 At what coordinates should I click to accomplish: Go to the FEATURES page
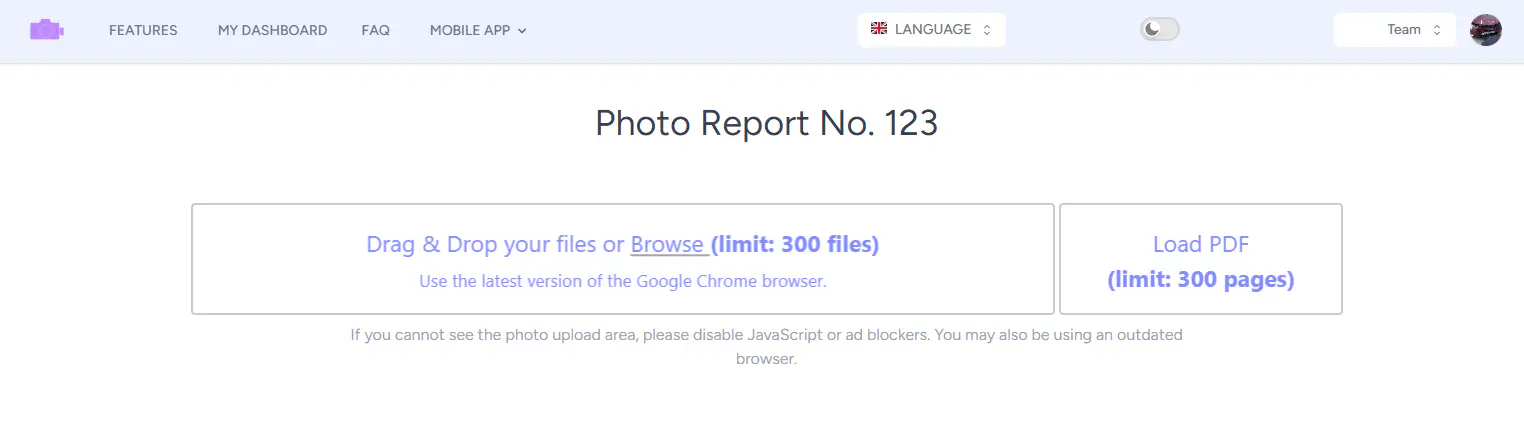coord(143,30)
